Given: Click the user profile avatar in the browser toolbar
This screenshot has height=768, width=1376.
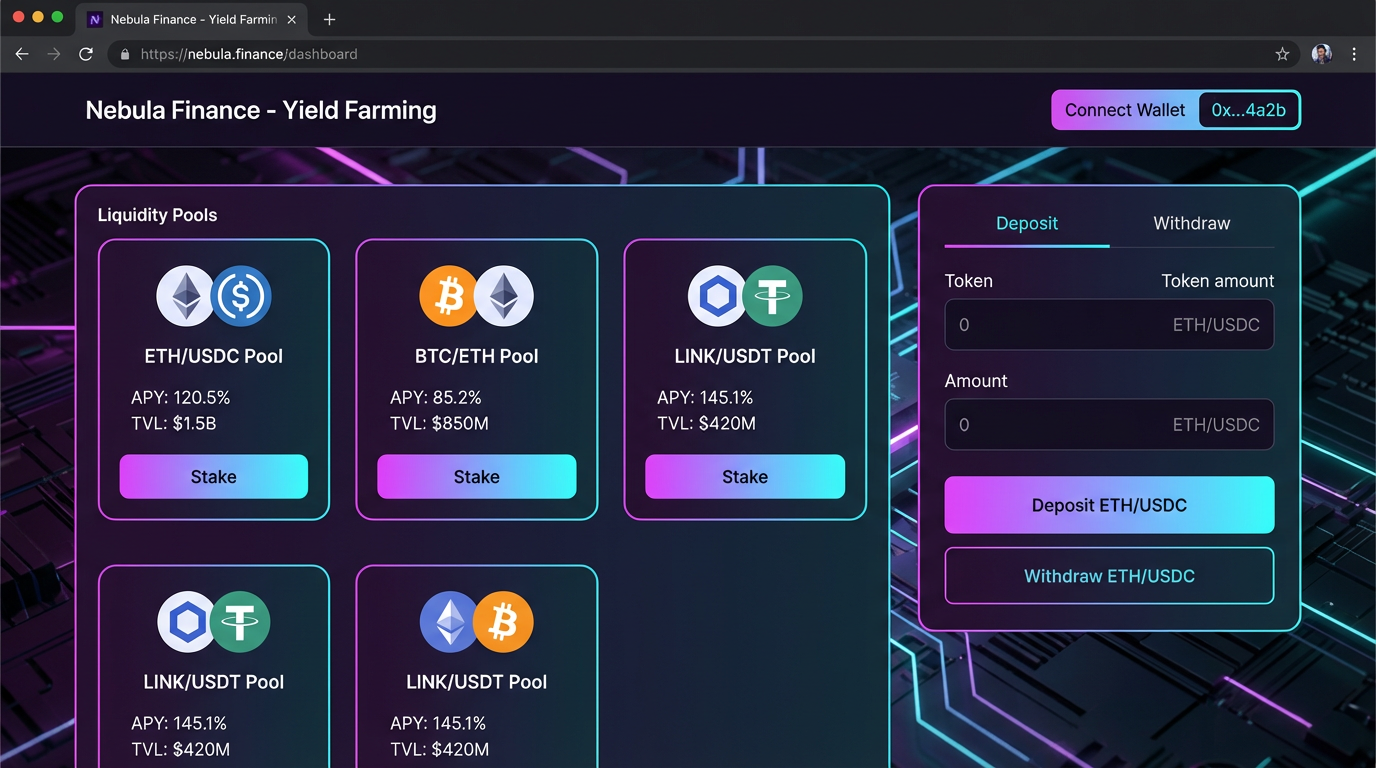Looking at the screenshot, I should 1321,53.
